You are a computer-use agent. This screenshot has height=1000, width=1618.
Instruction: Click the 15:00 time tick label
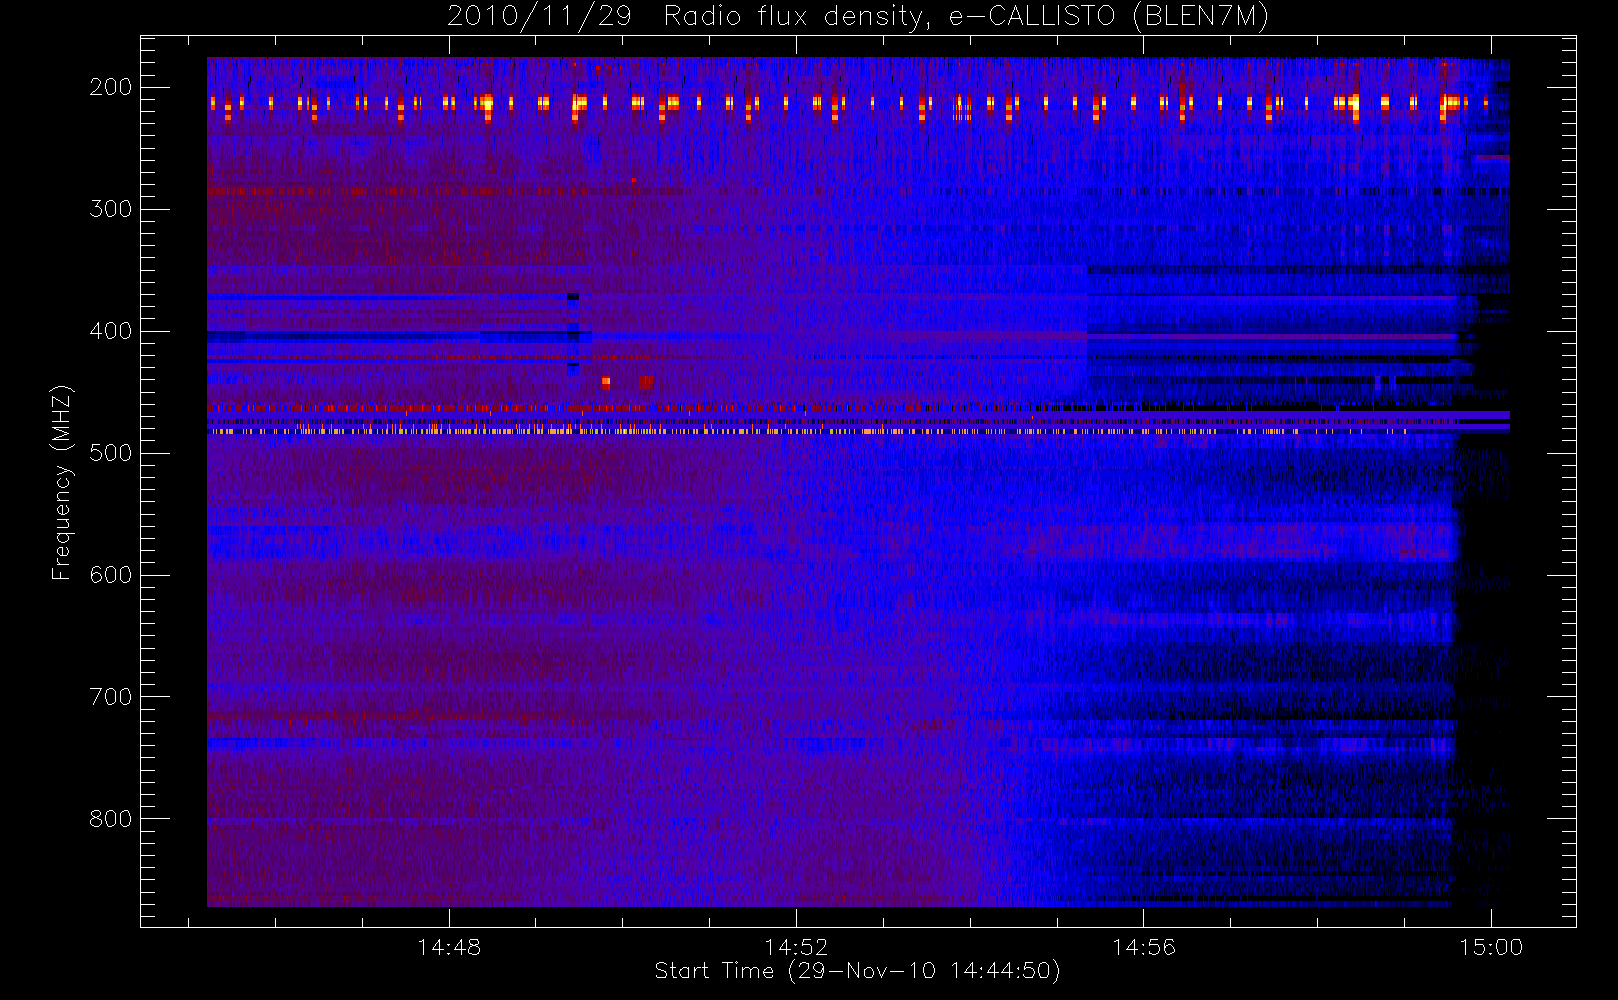point(1491,946)
